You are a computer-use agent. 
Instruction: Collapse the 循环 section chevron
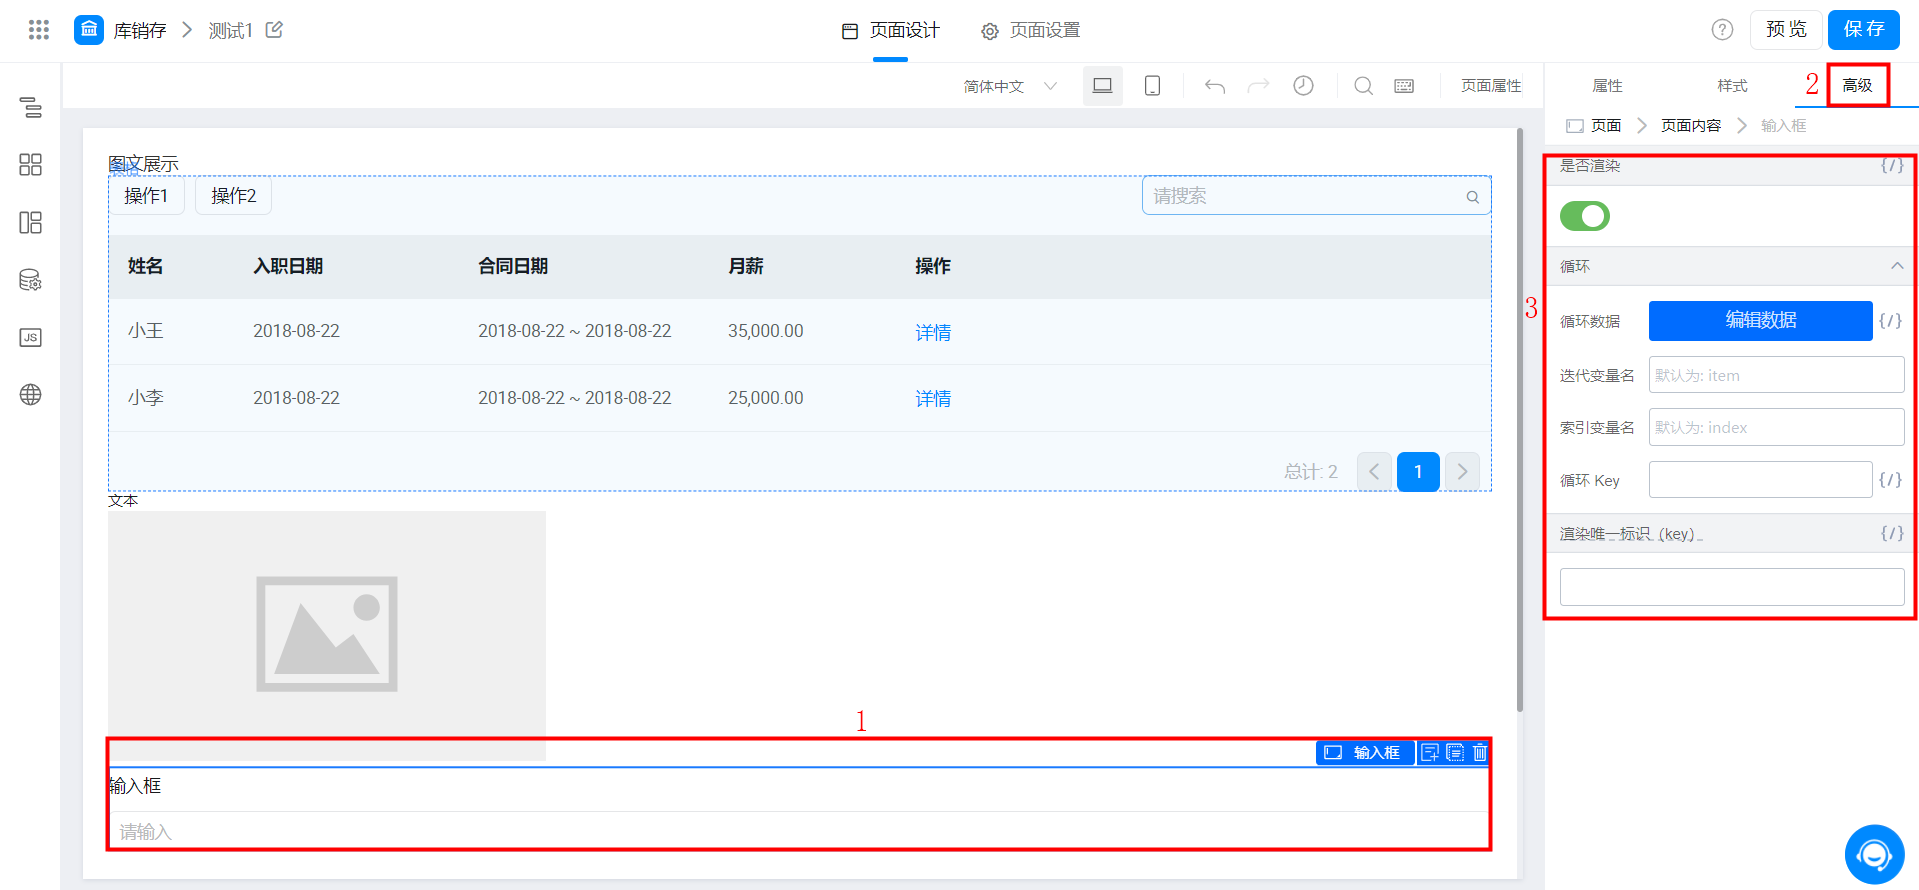point(1897,266)
